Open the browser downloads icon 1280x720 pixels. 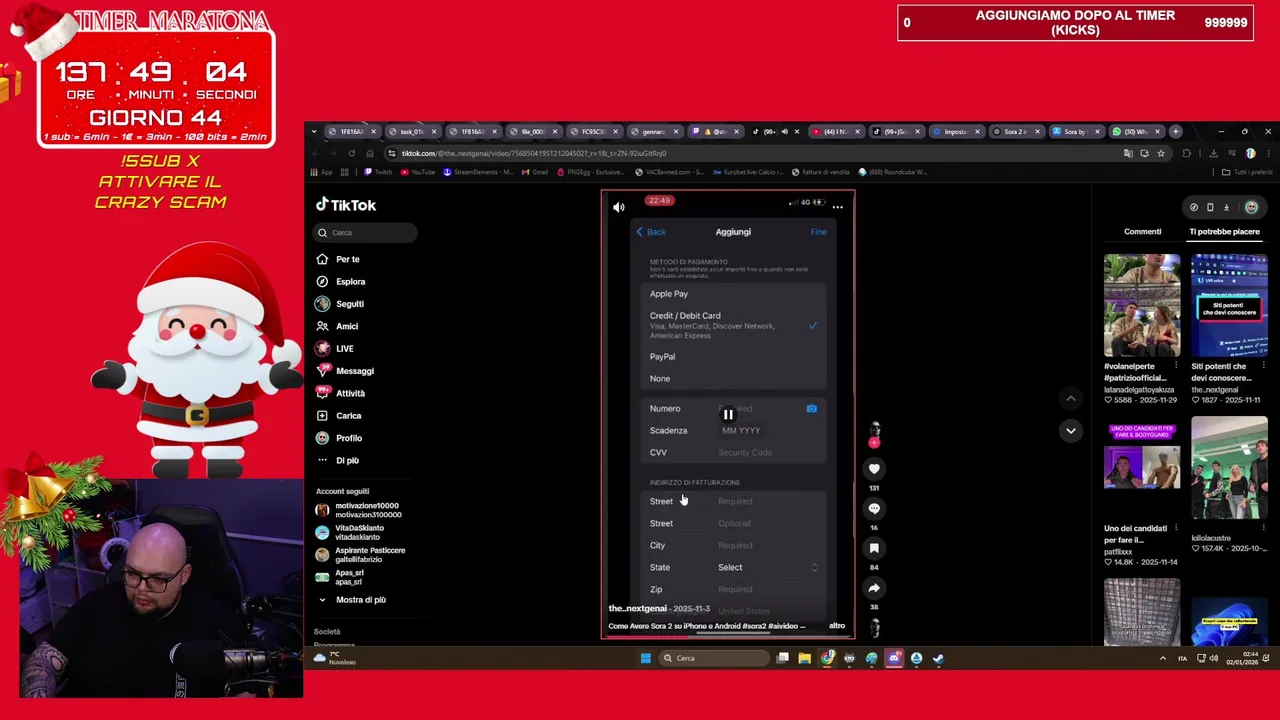(x=1213, y=153)
